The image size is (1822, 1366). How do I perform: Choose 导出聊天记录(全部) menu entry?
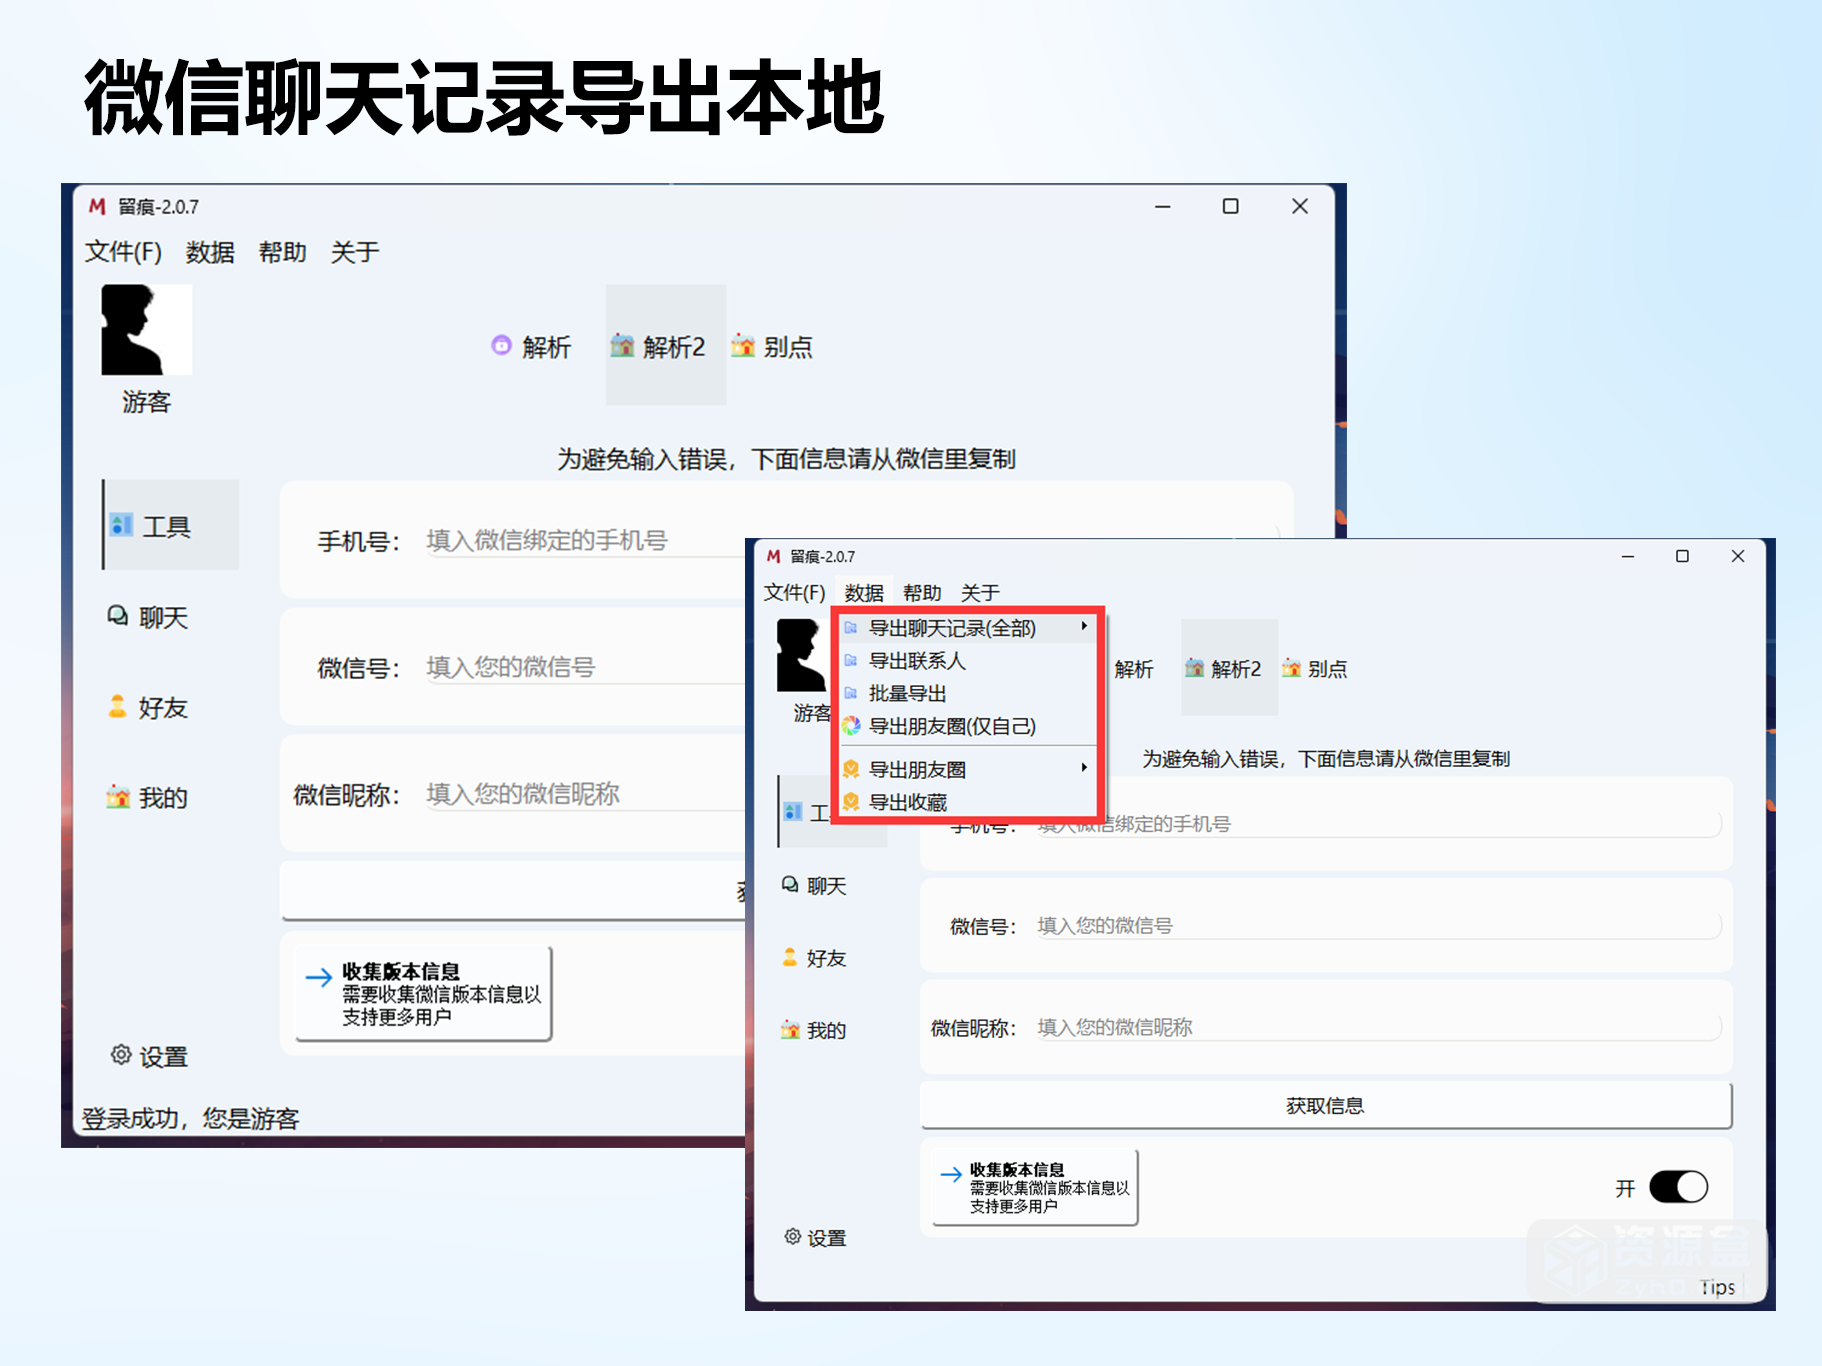967,628
